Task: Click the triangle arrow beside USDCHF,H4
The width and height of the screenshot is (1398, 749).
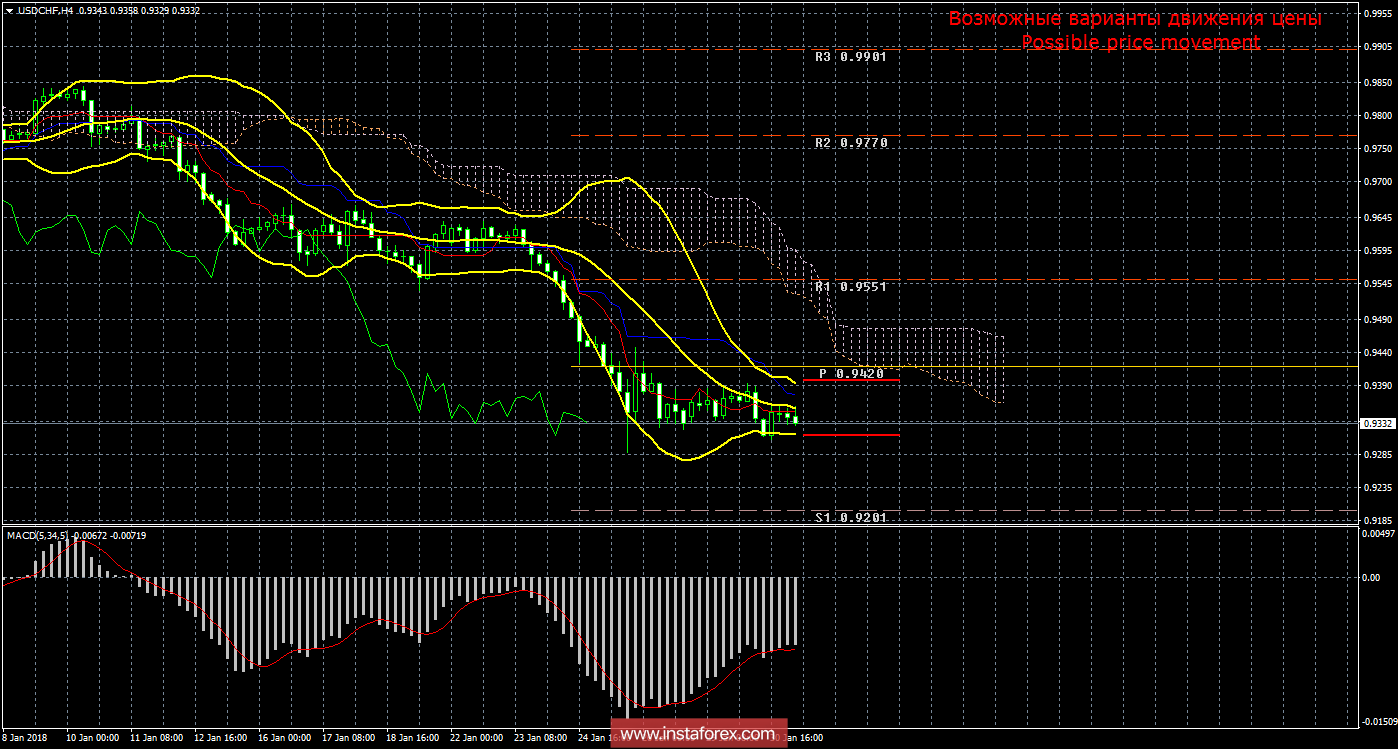Action: (x=8, y=9)
